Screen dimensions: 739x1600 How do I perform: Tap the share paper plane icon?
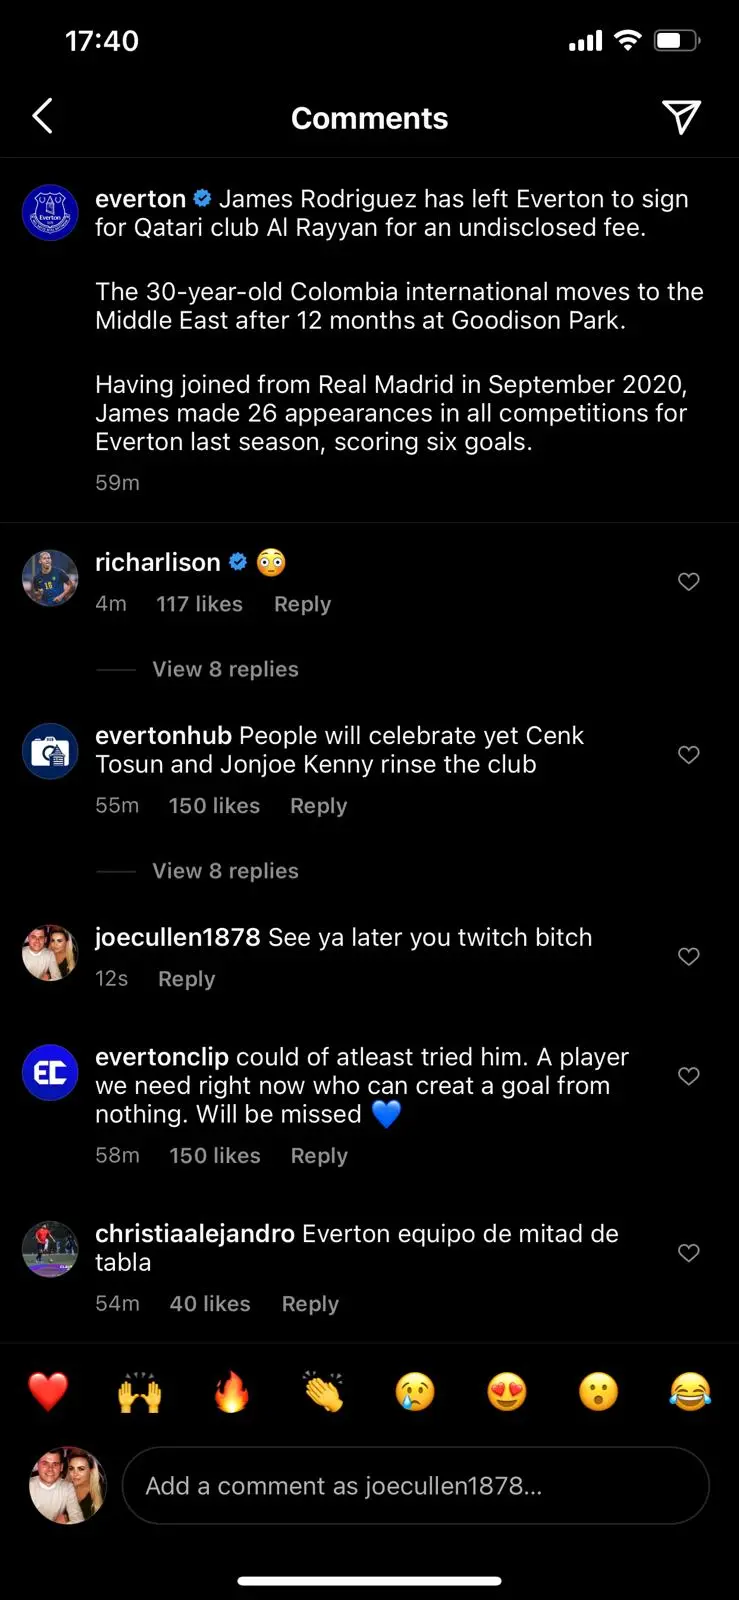click(x=681, y=117)
